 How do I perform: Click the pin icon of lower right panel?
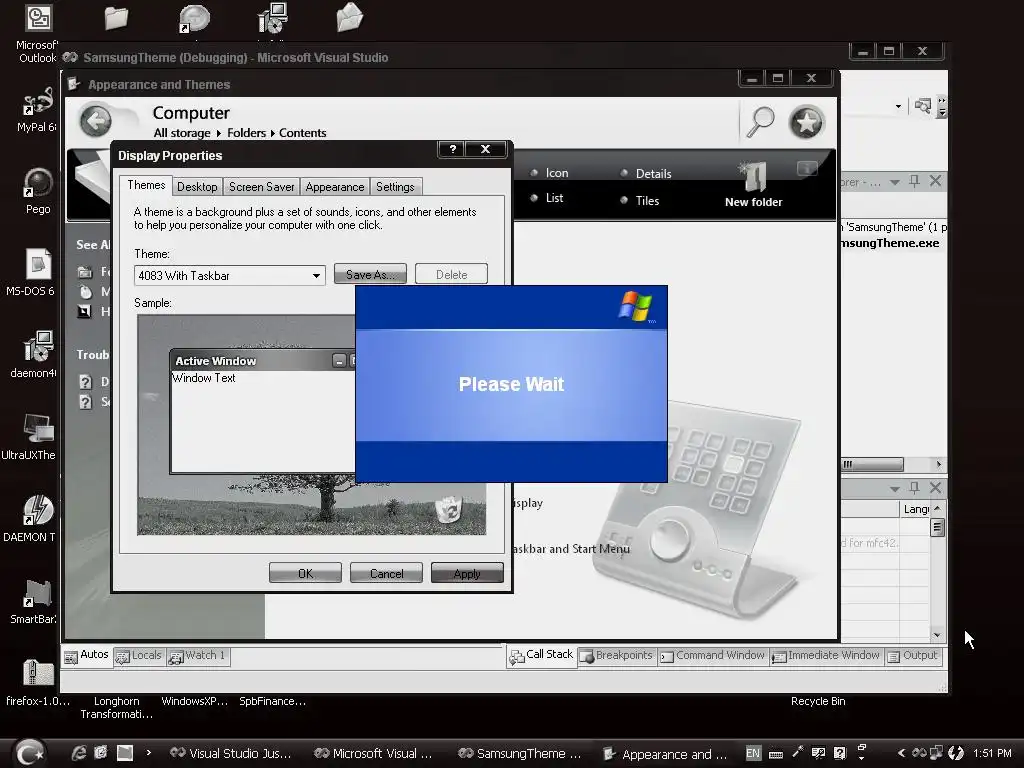pos(914,487)
